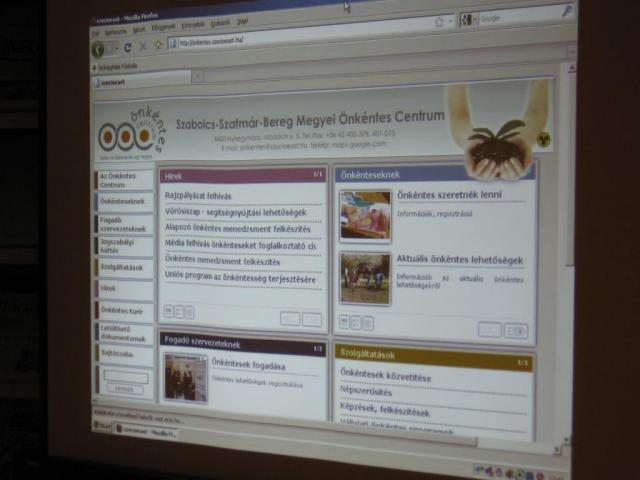
Task: Open the bookmark on the bookmarks toolbar
Action: point(115,67)
